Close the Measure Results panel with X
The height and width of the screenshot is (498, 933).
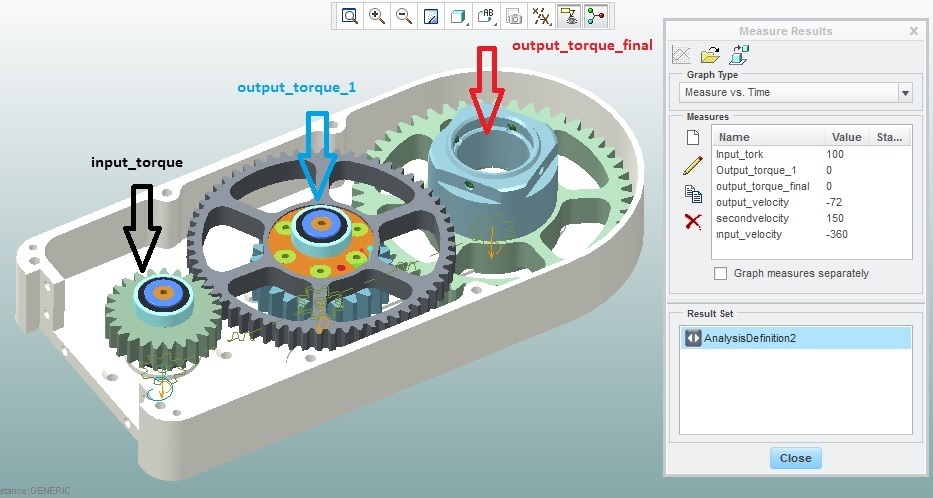[x=914, y=31]
